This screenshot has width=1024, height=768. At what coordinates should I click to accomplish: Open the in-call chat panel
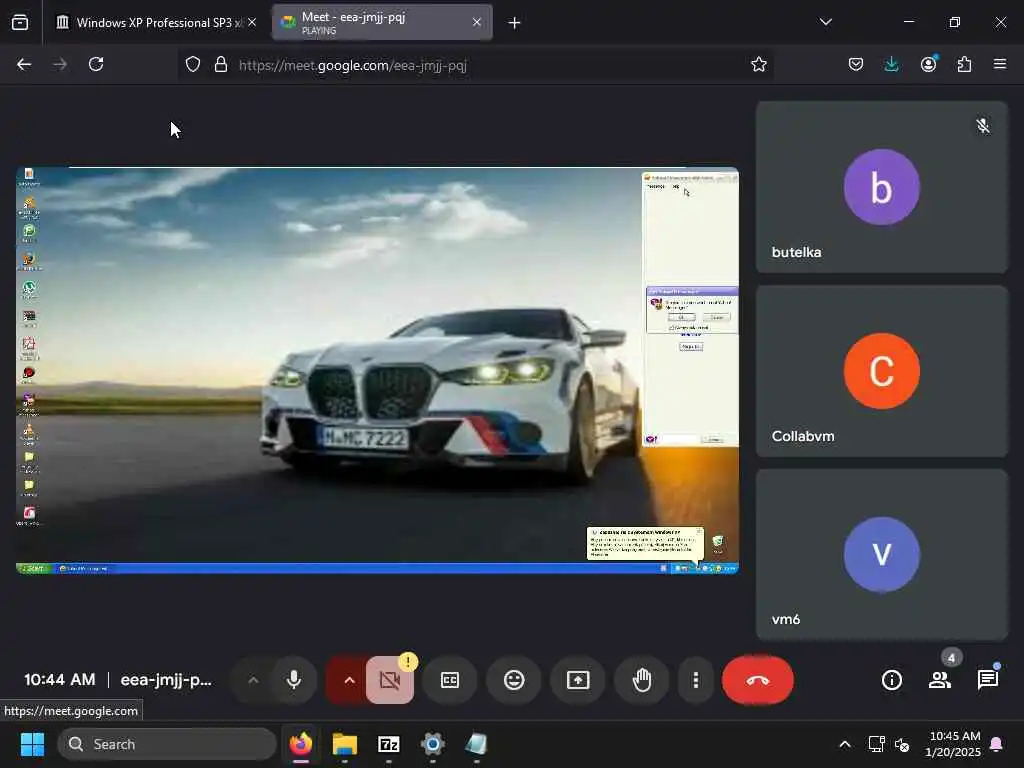987,680
